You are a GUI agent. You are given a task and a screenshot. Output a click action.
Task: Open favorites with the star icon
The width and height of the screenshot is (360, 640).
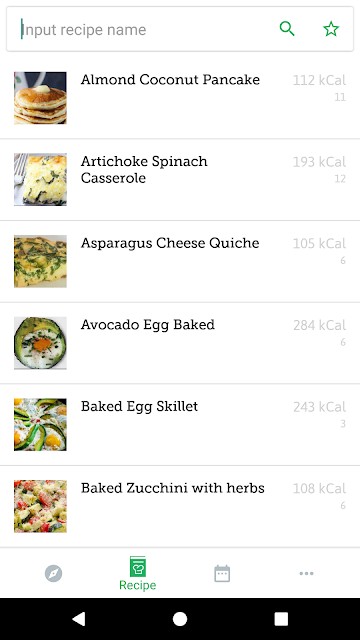331,29
